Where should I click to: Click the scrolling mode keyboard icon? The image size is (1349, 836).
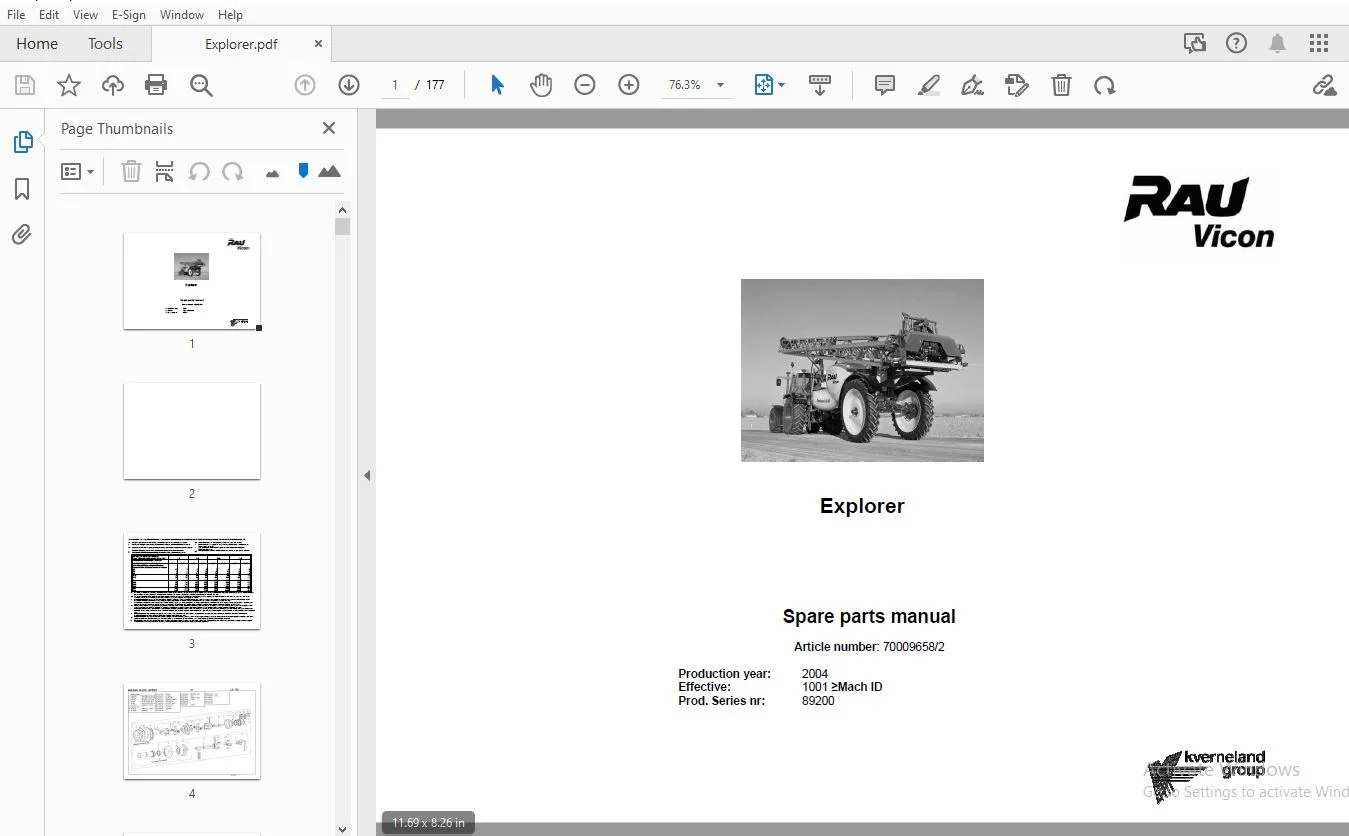[820, 85]
